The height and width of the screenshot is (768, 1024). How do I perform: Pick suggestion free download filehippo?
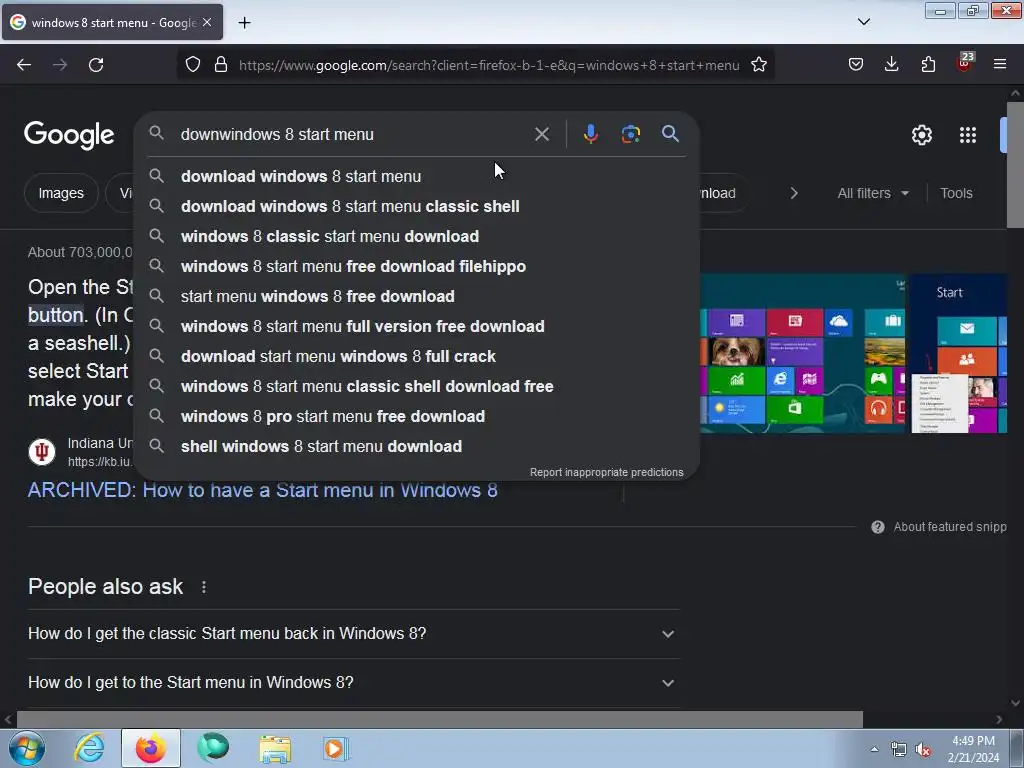(417, 266)
